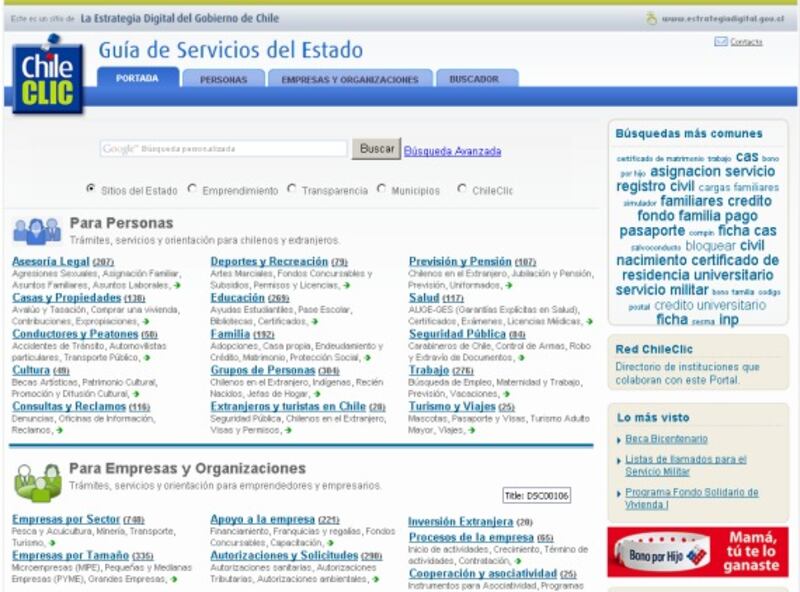
Task: Open the Personas tab
Action: [223, 79]
